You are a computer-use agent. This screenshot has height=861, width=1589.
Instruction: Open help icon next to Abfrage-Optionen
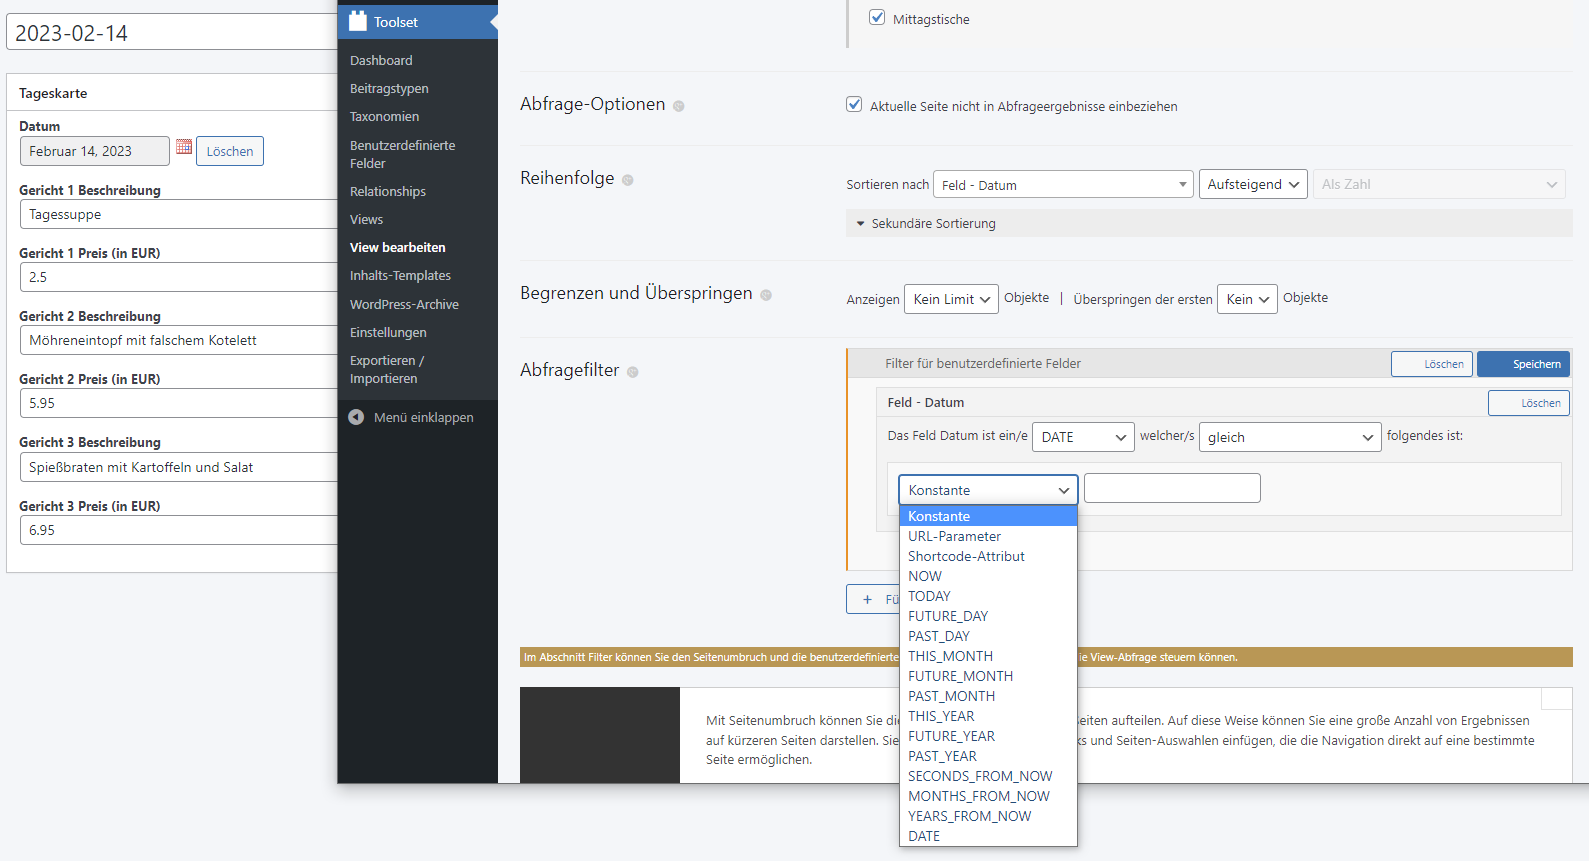point(678,106)
